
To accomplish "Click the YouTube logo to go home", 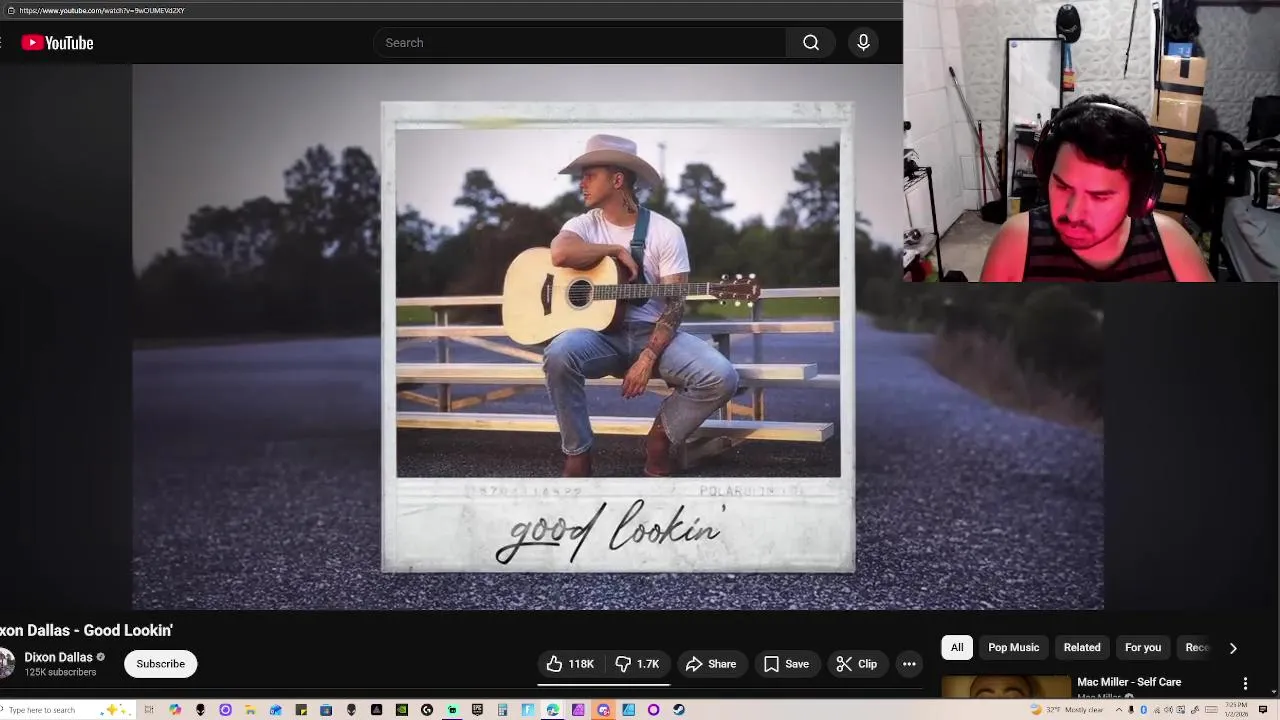I will click(58, 43).
